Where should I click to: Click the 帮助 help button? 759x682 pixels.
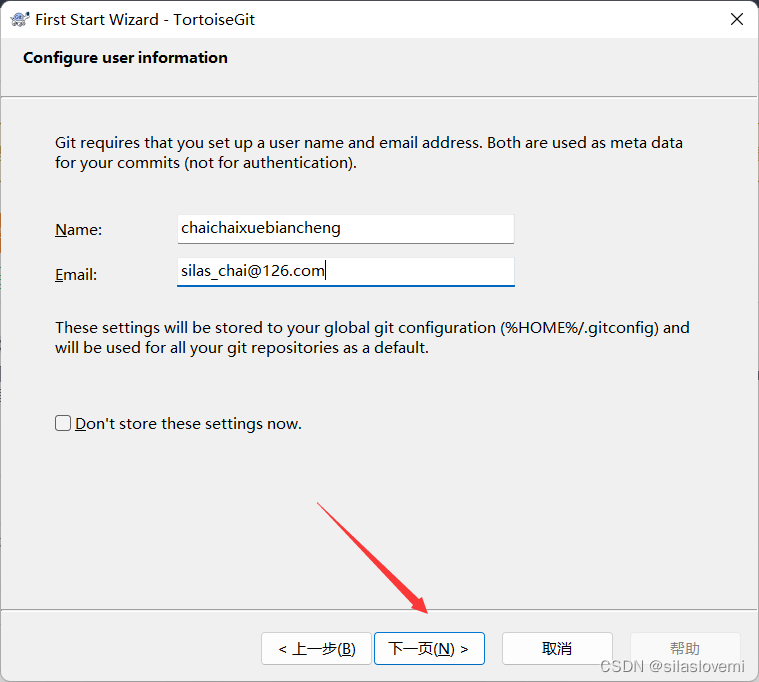pos(685,649)
